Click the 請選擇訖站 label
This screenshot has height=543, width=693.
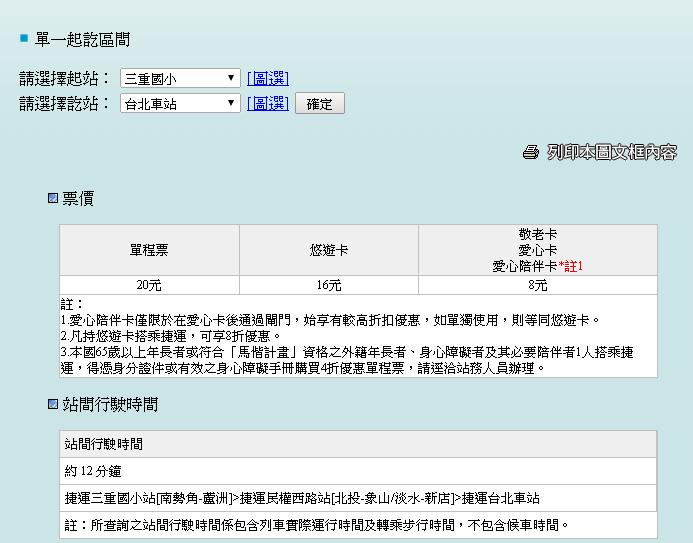pos(64,103)
